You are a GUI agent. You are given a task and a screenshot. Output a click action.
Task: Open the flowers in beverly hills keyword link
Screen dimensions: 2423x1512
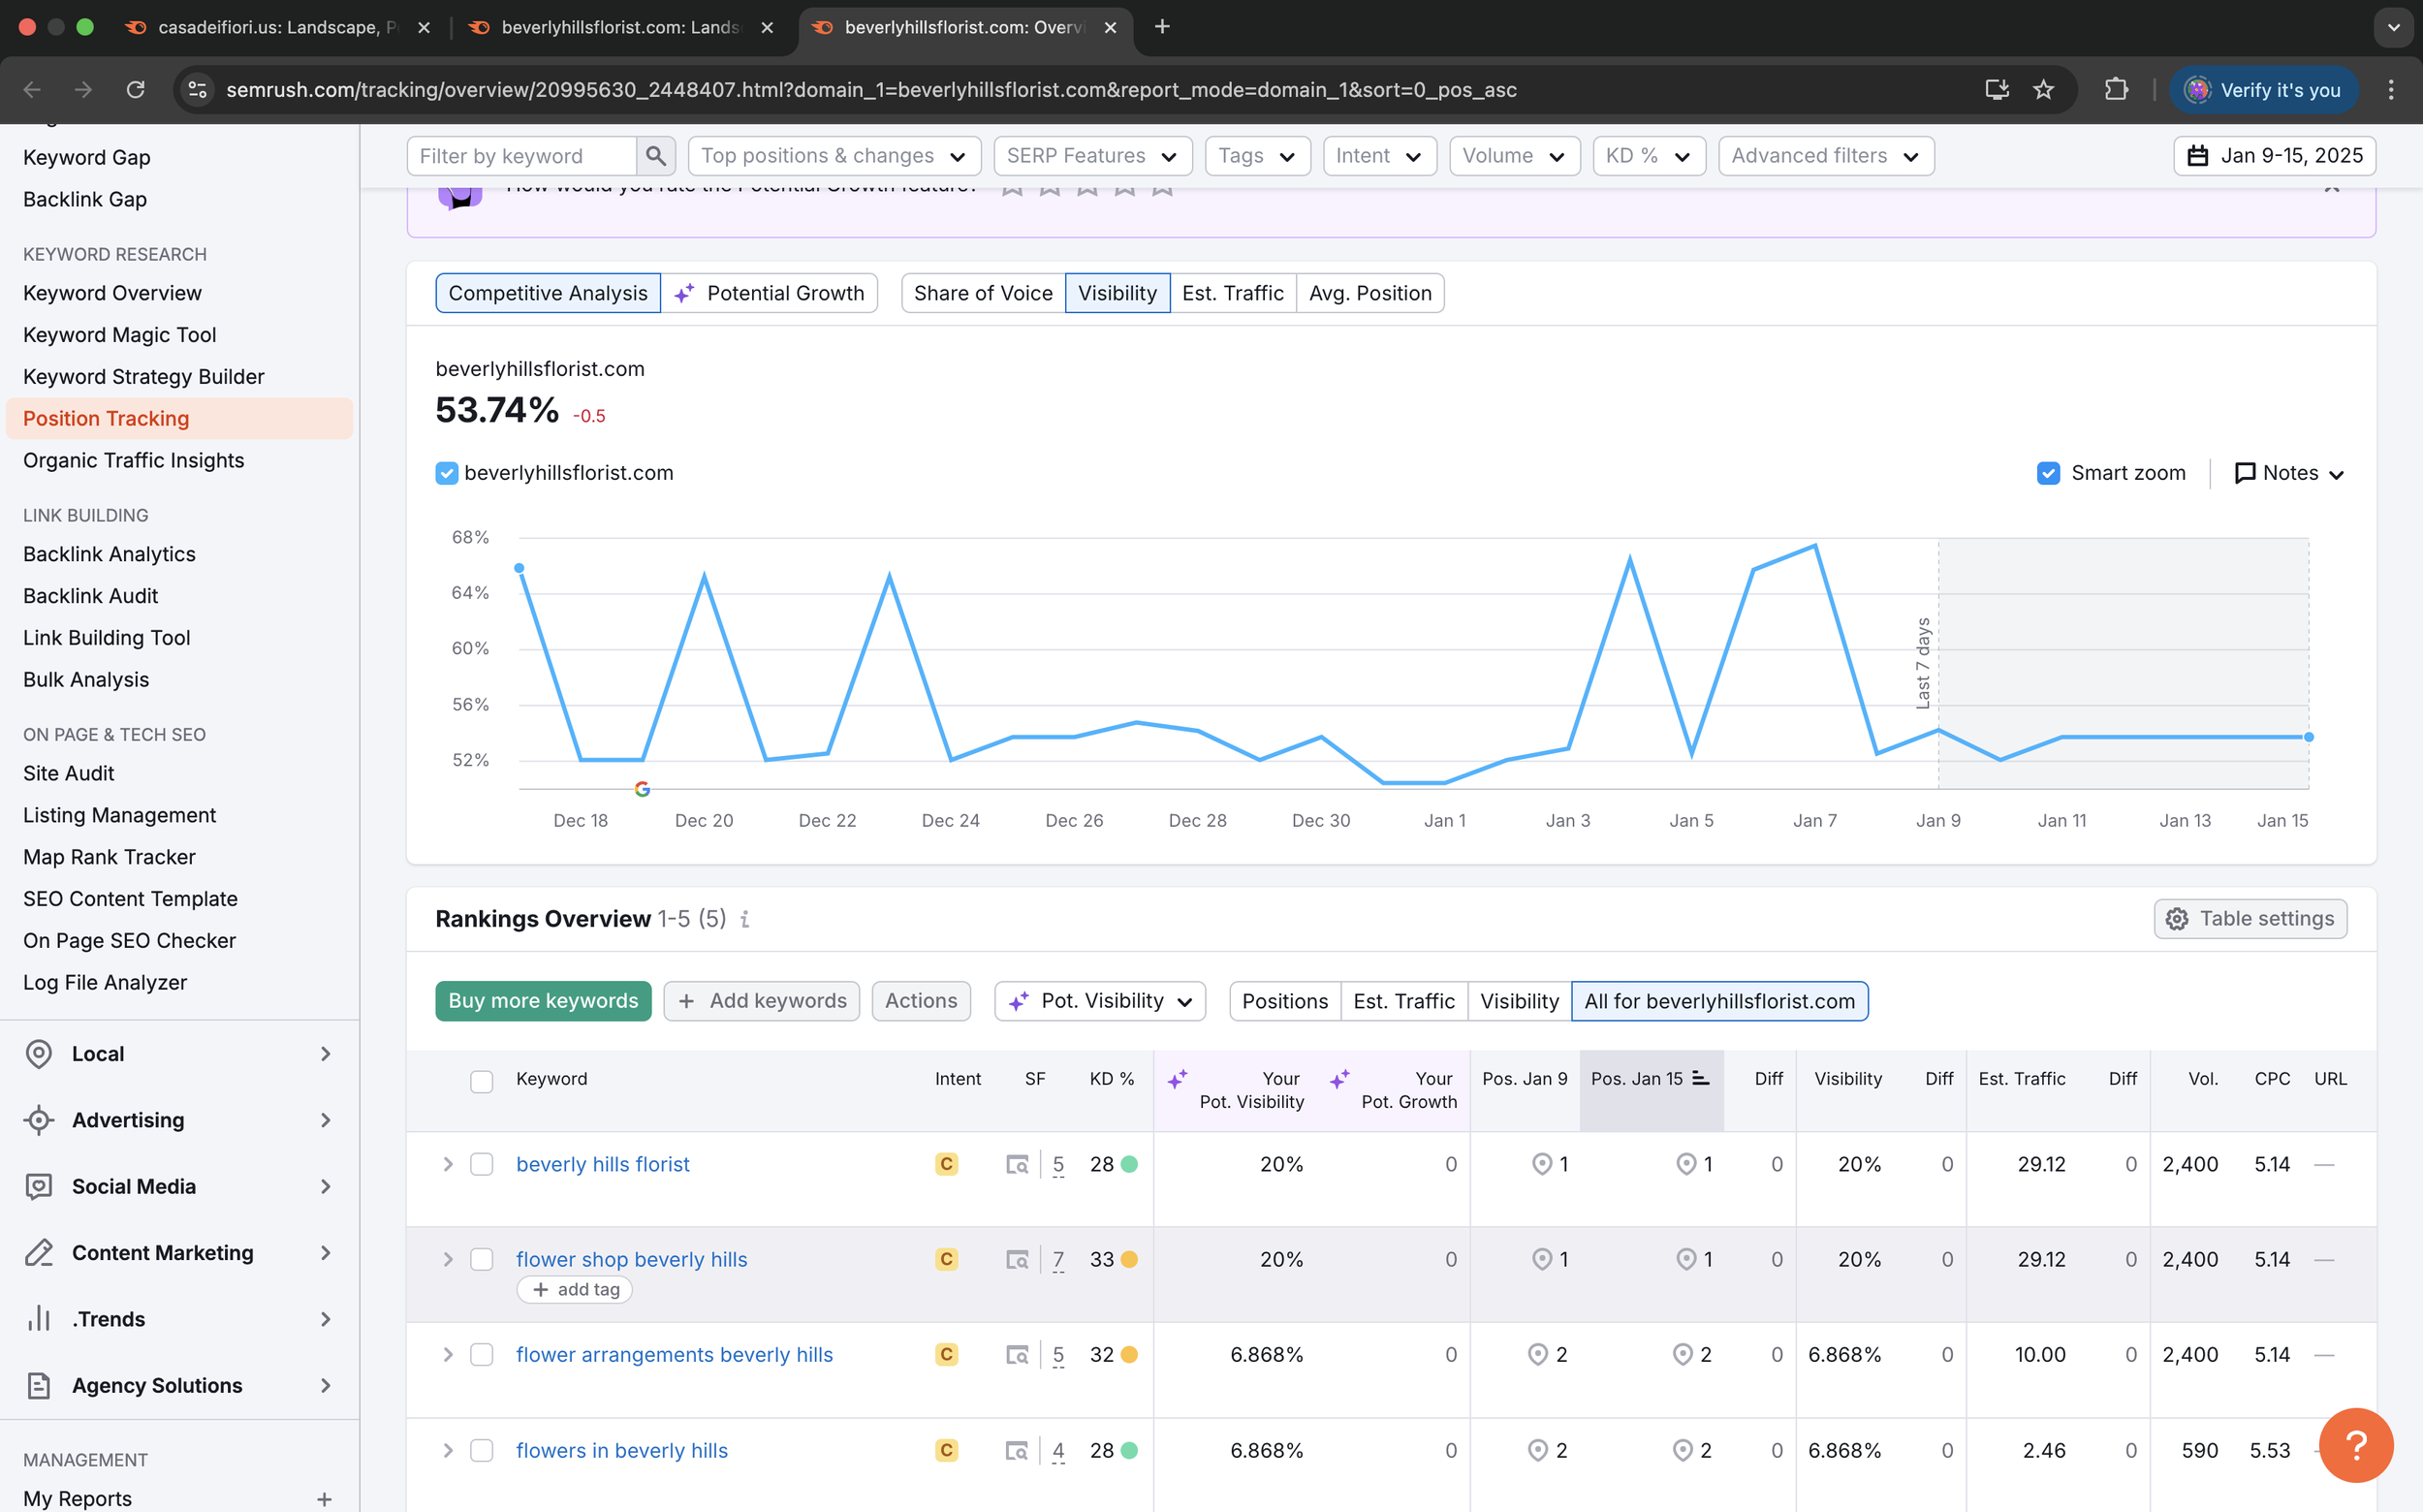tap(621, 1450)
